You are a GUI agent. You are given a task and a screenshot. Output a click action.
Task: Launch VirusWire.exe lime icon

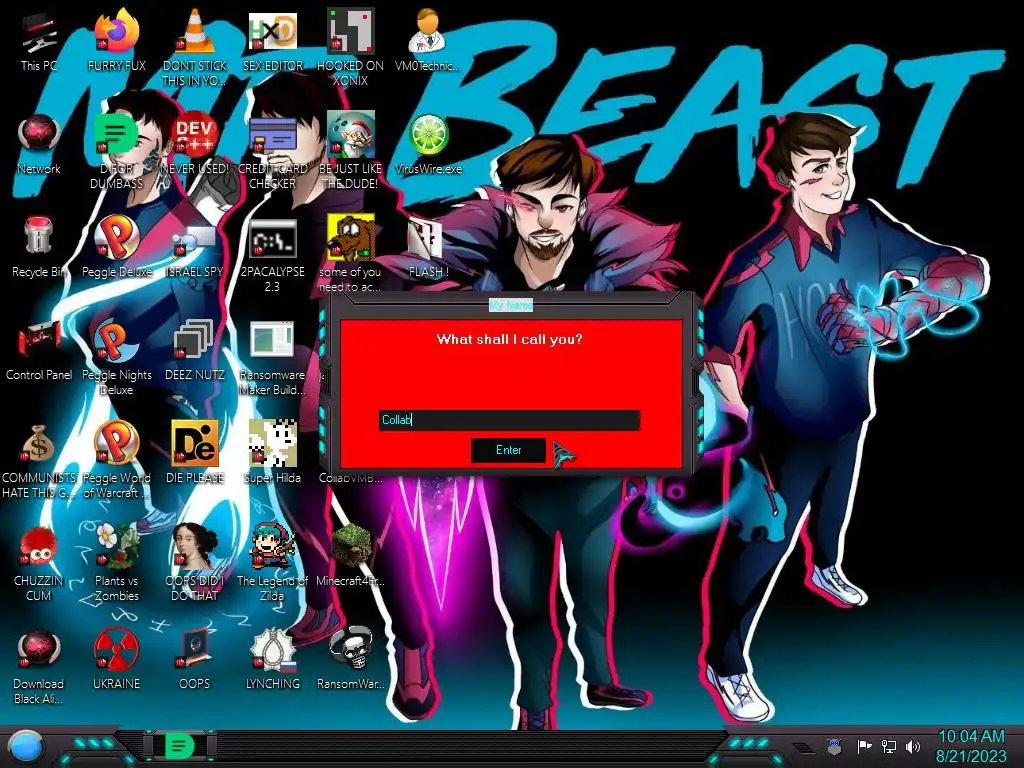tap(428, 135)
